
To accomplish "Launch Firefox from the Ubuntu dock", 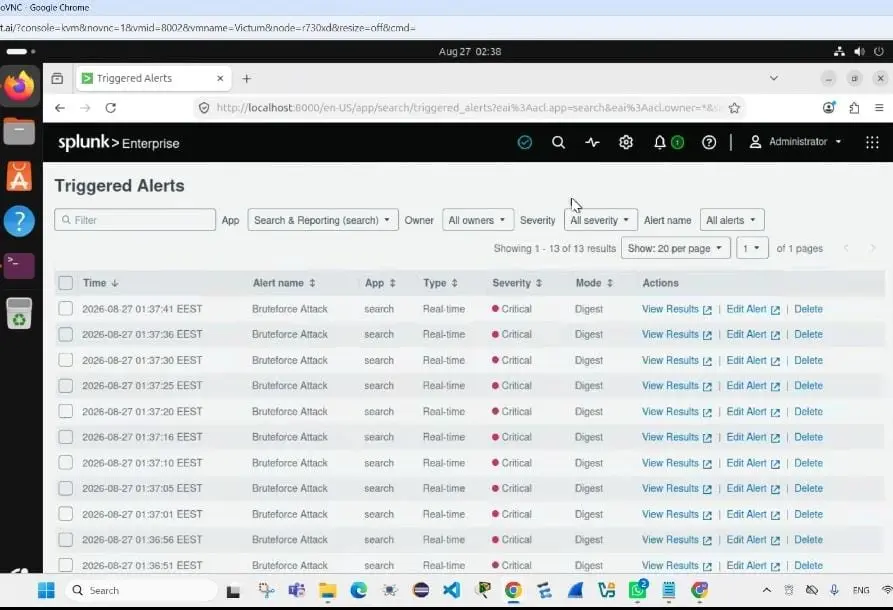I will click(x=19, y=87).
